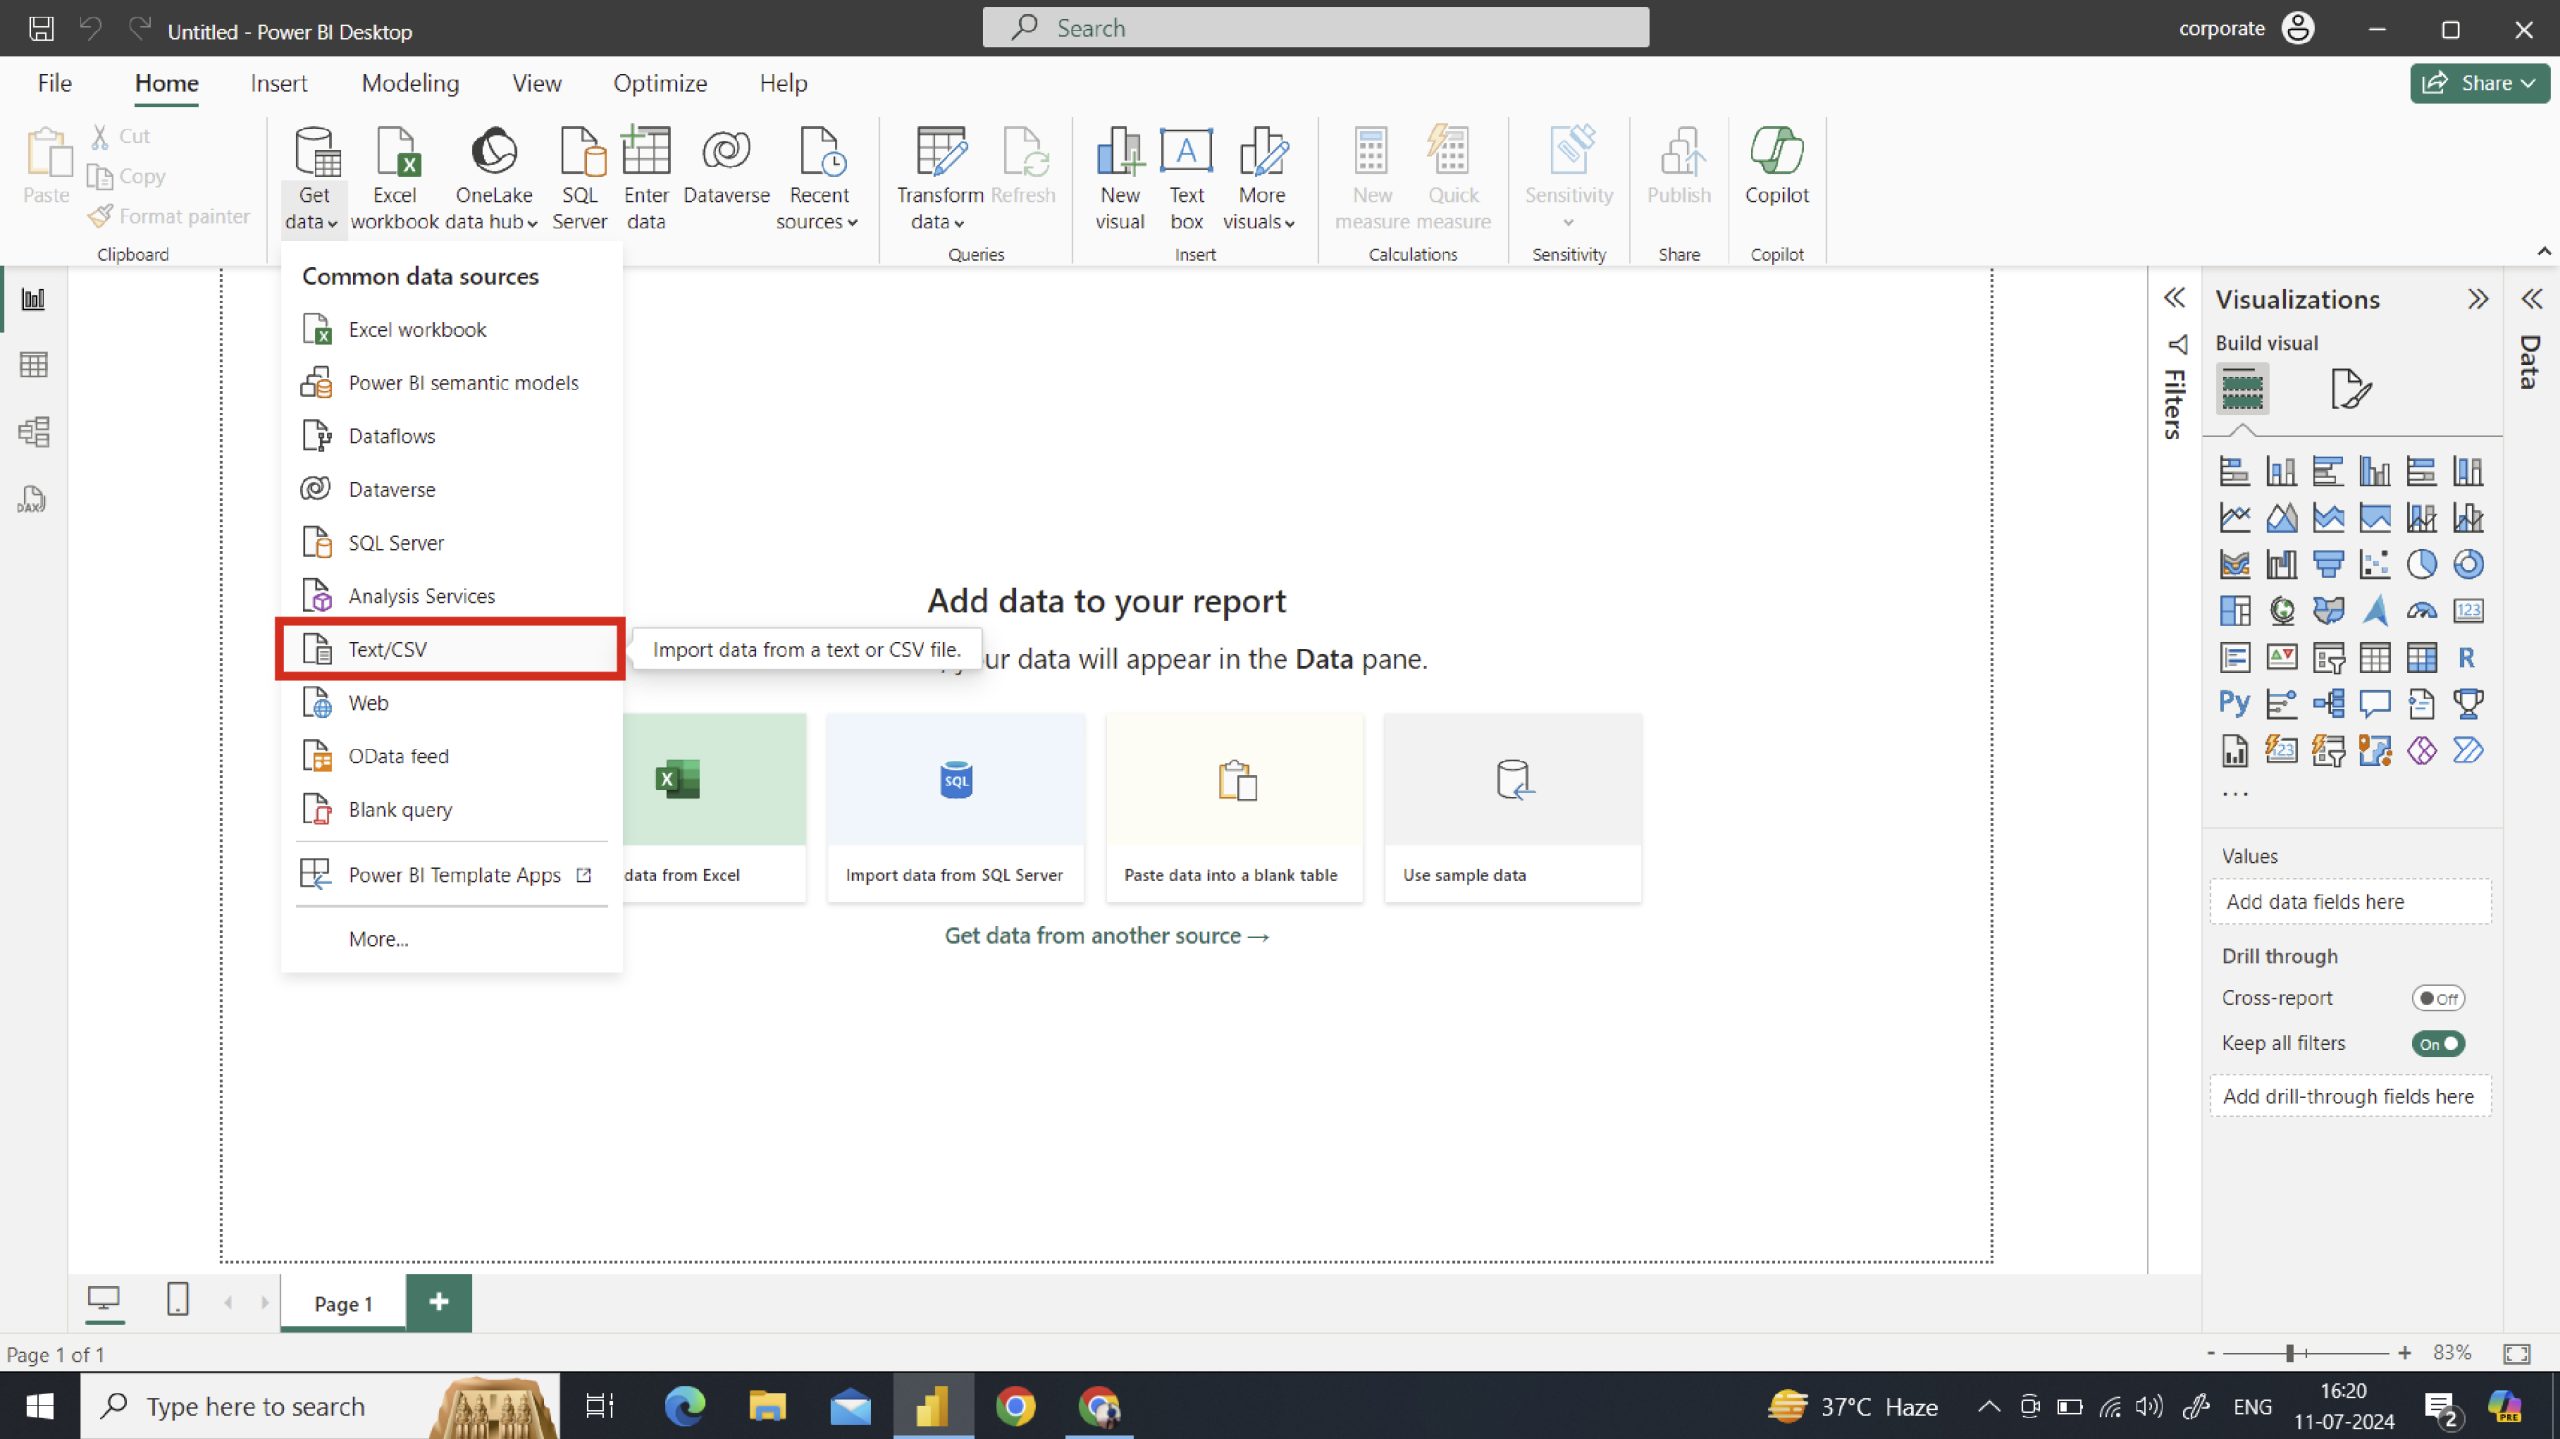
Task: Adjust the zoom slider handle
Action: pos(2289,1353)
